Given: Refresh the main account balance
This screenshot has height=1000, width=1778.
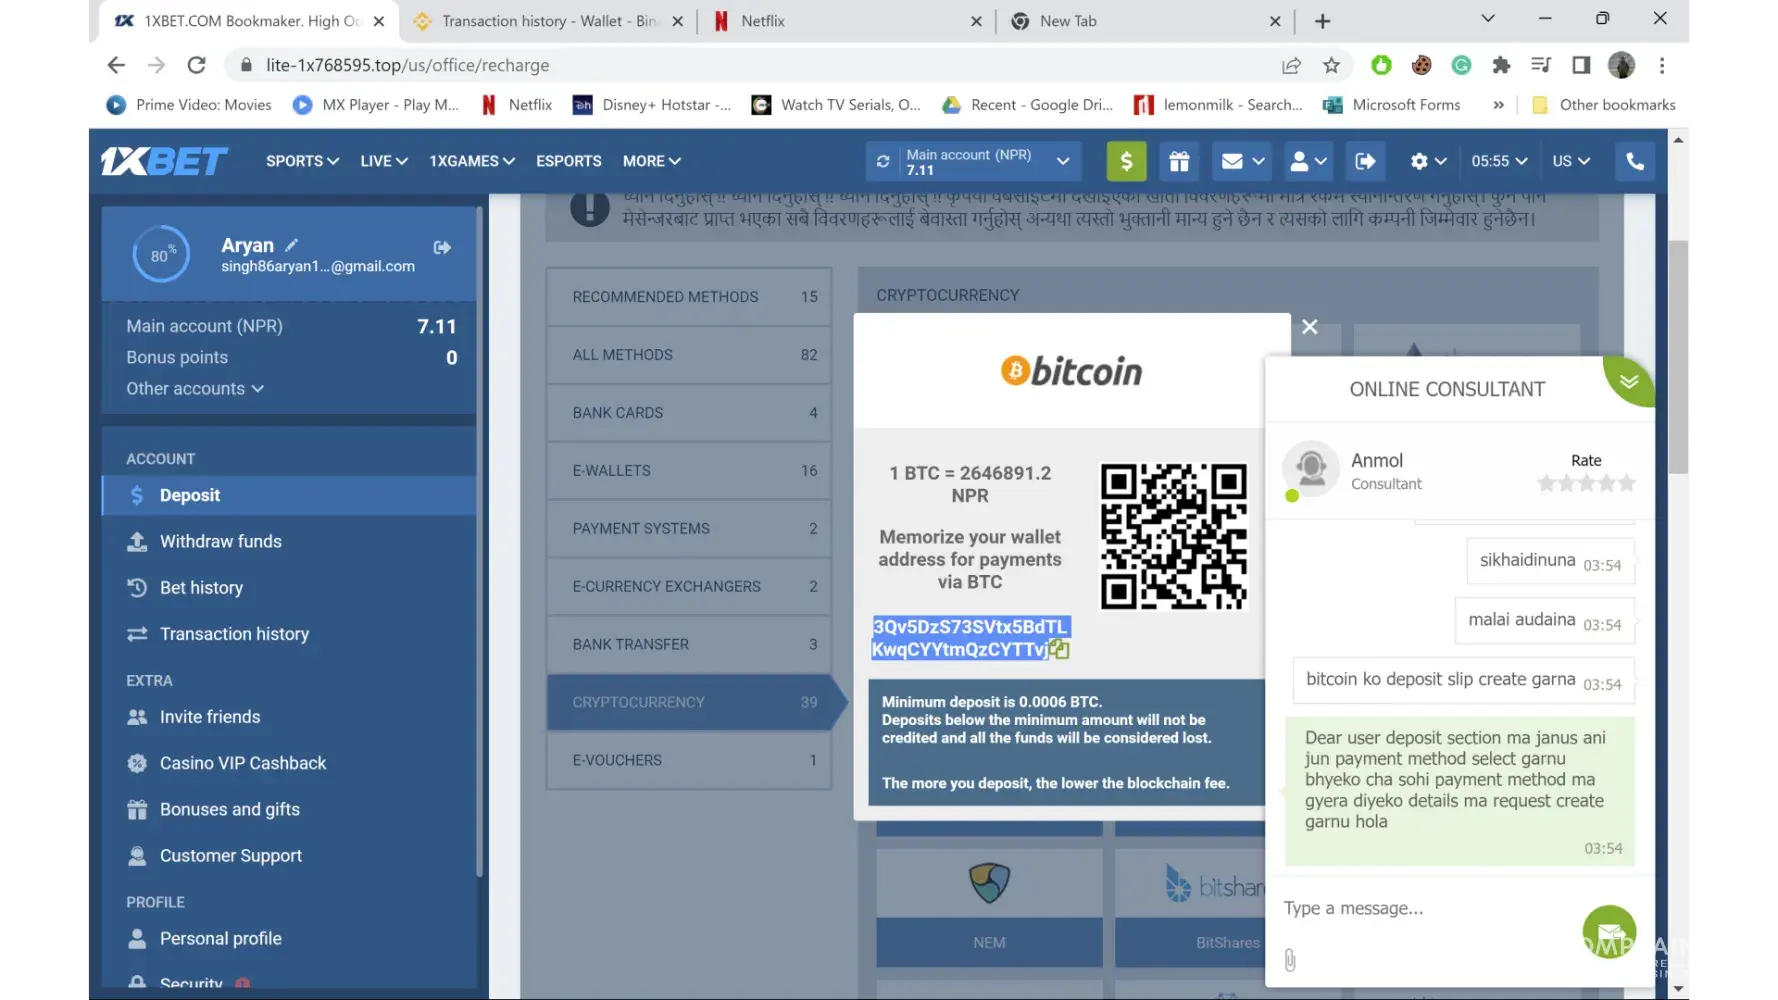Looking at the screenshot, I should [883, 161].
